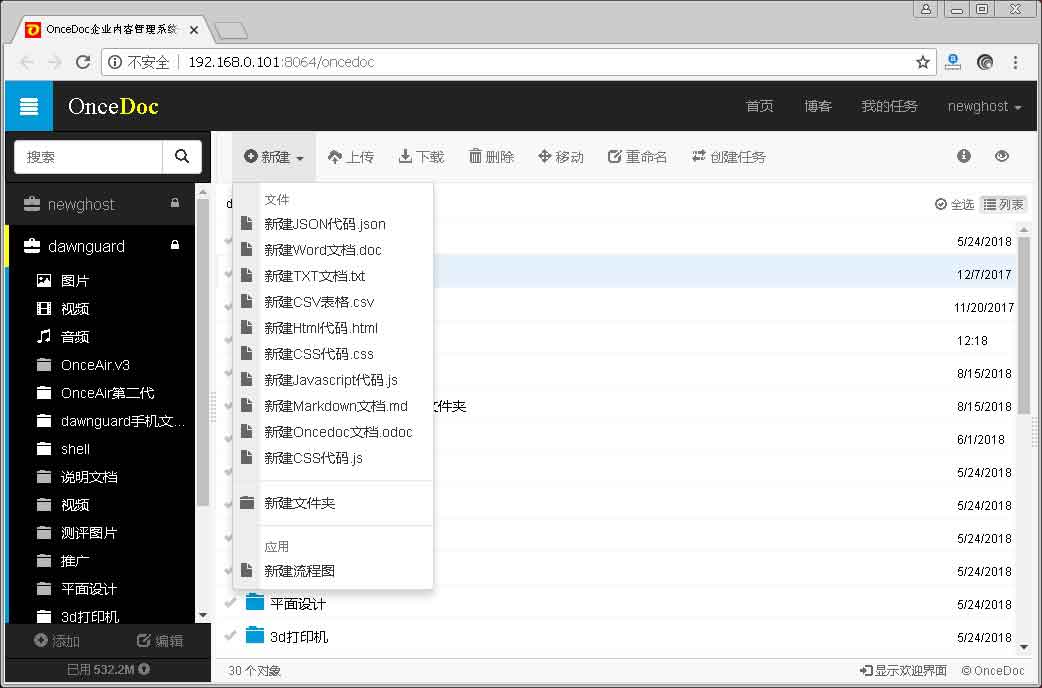This screenshot has width=1042, height=688.
Task: Toggle the eye preview icon
Action: (1002, 156)
